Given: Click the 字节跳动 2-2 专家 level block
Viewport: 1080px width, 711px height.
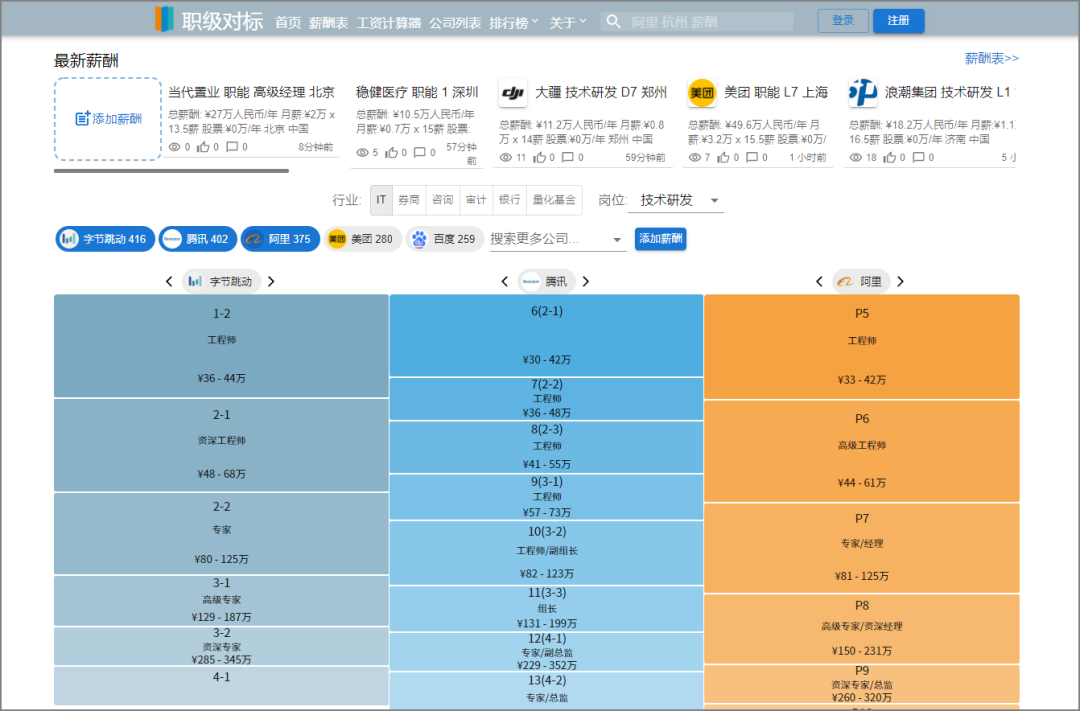Looking at the screenshot, I should pos(221,533).
